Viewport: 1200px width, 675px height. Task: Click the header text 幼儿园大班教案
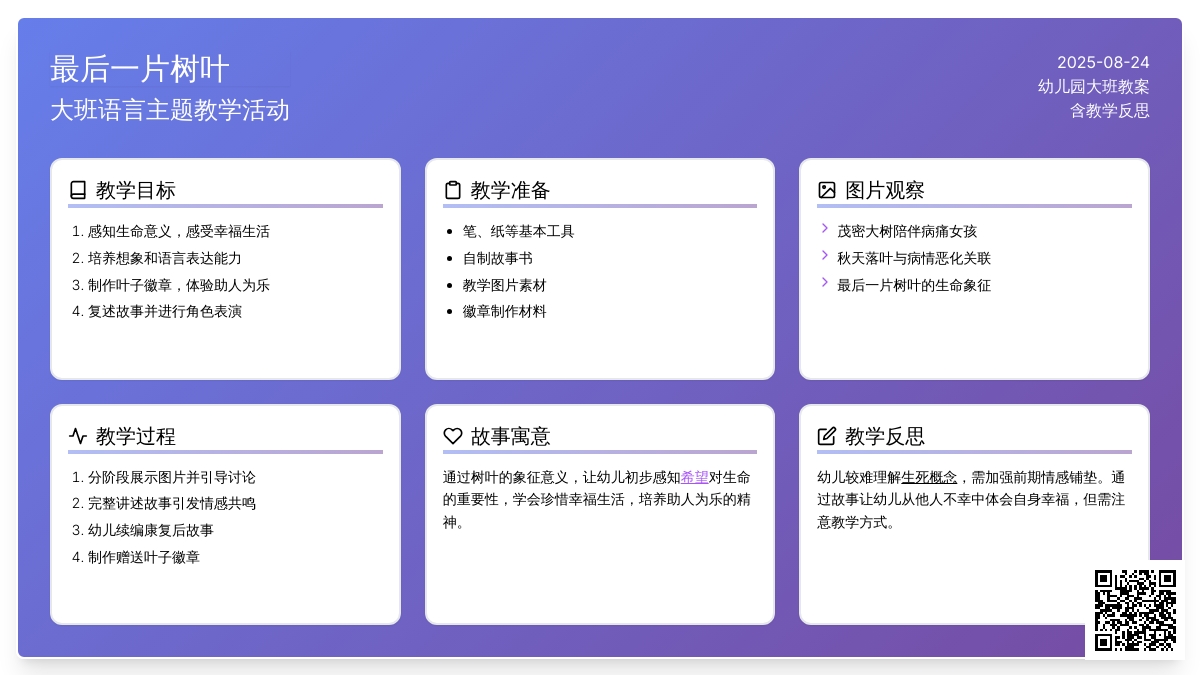click(1094, 86)
